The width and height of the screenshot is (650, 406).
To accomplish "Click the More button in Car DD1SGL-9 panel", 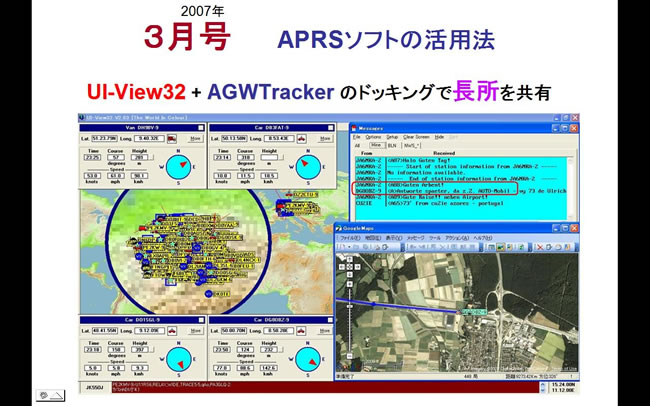I will tap(196, 331).
